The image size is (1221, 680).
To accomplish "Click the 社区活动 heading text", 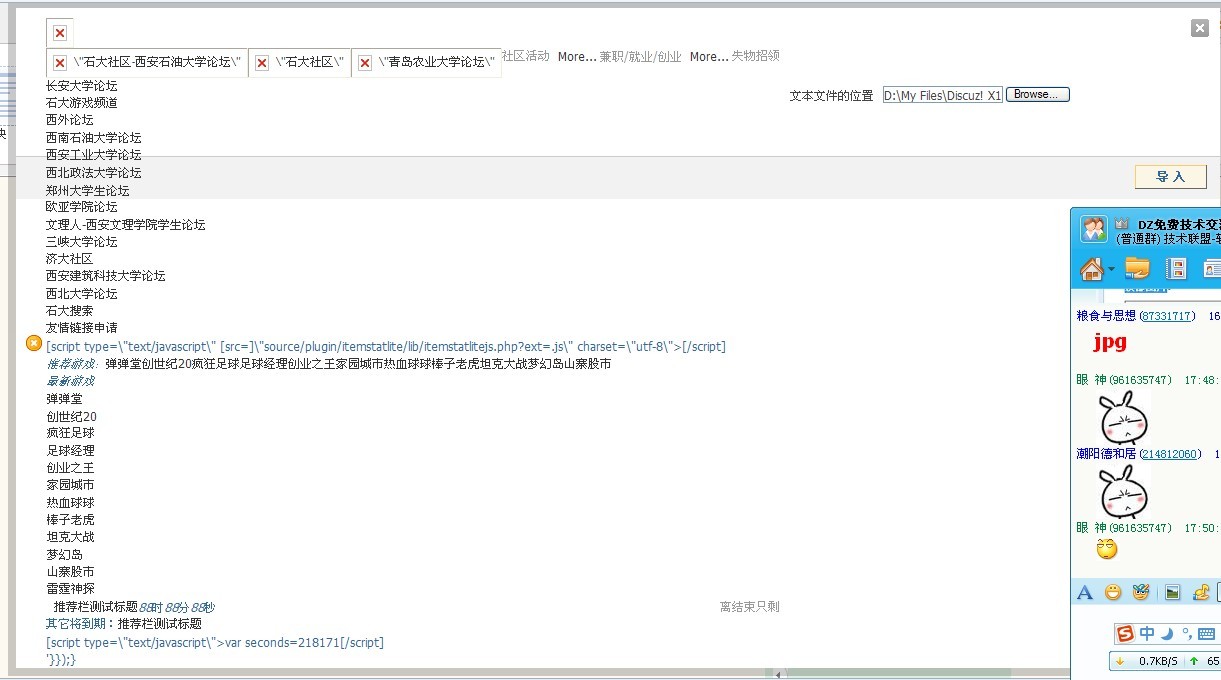I will (525, 56).
